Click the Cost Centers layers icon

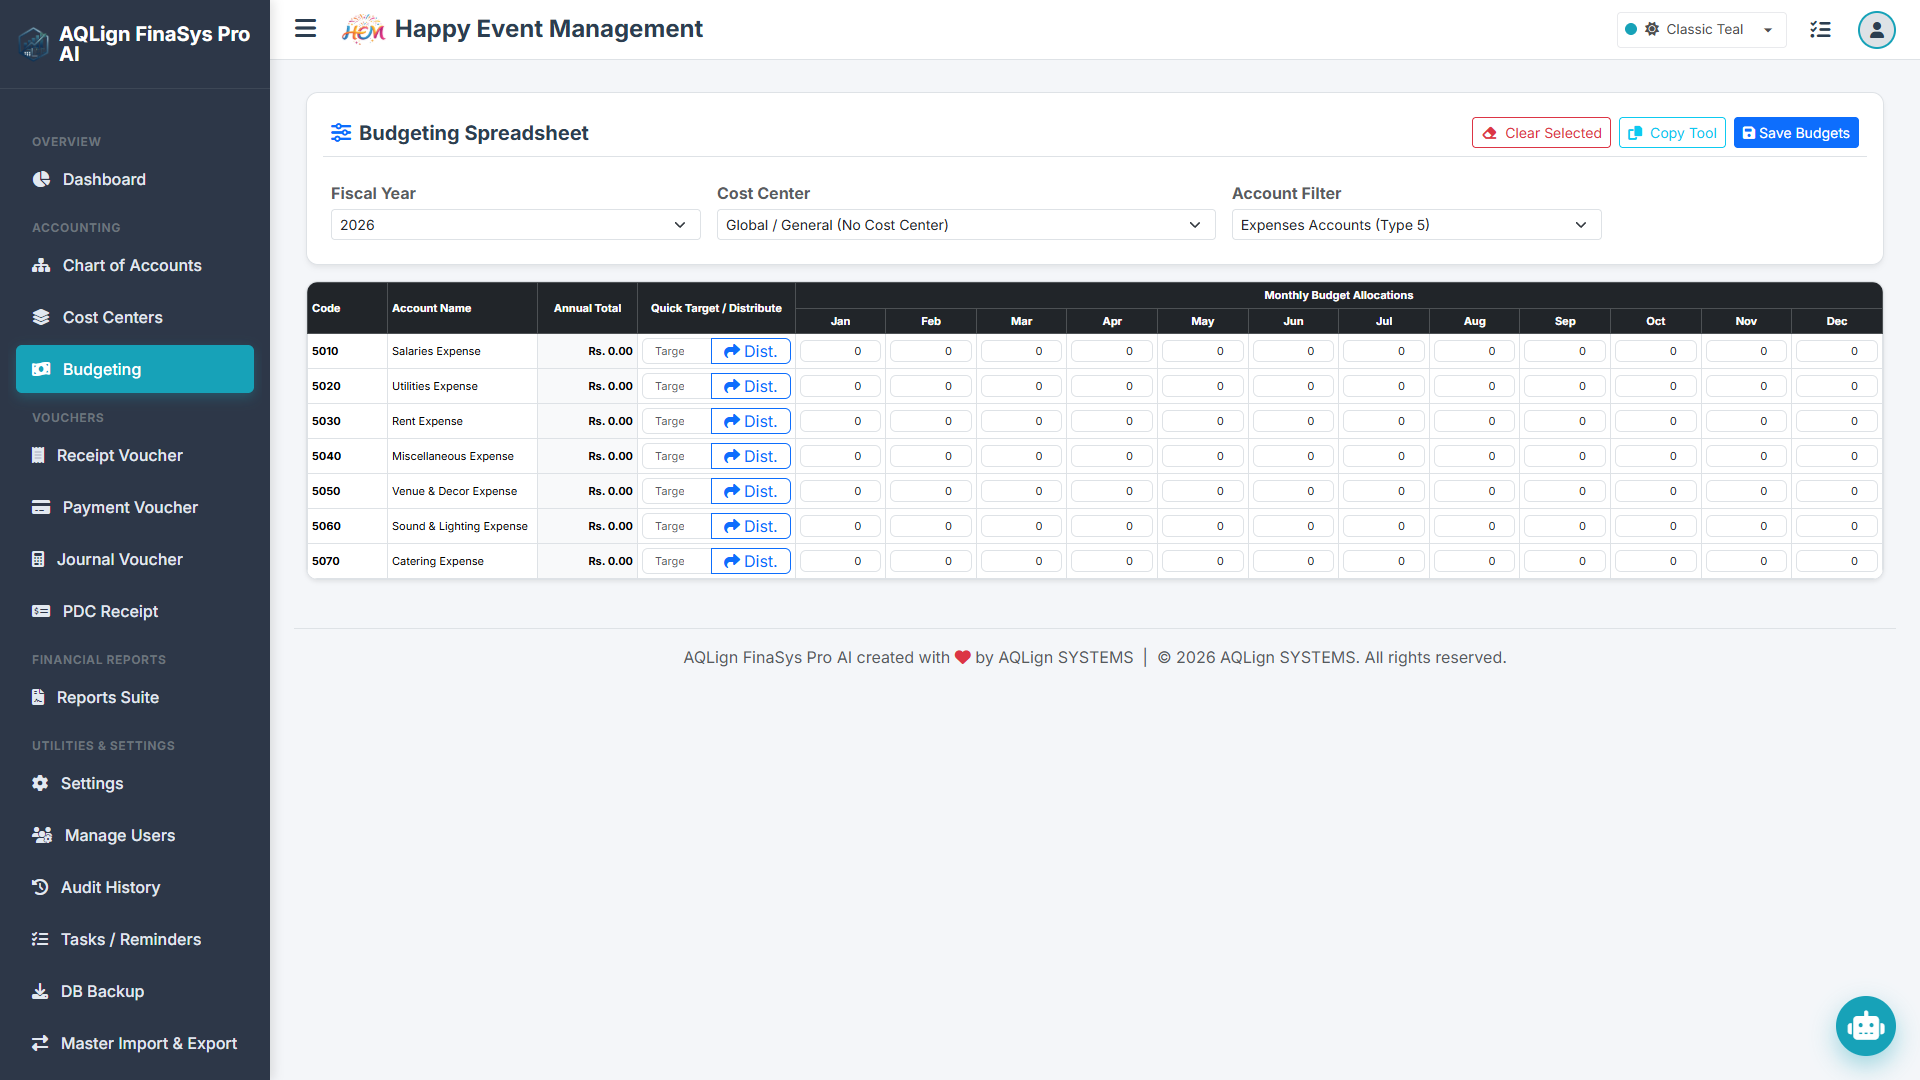41,317
